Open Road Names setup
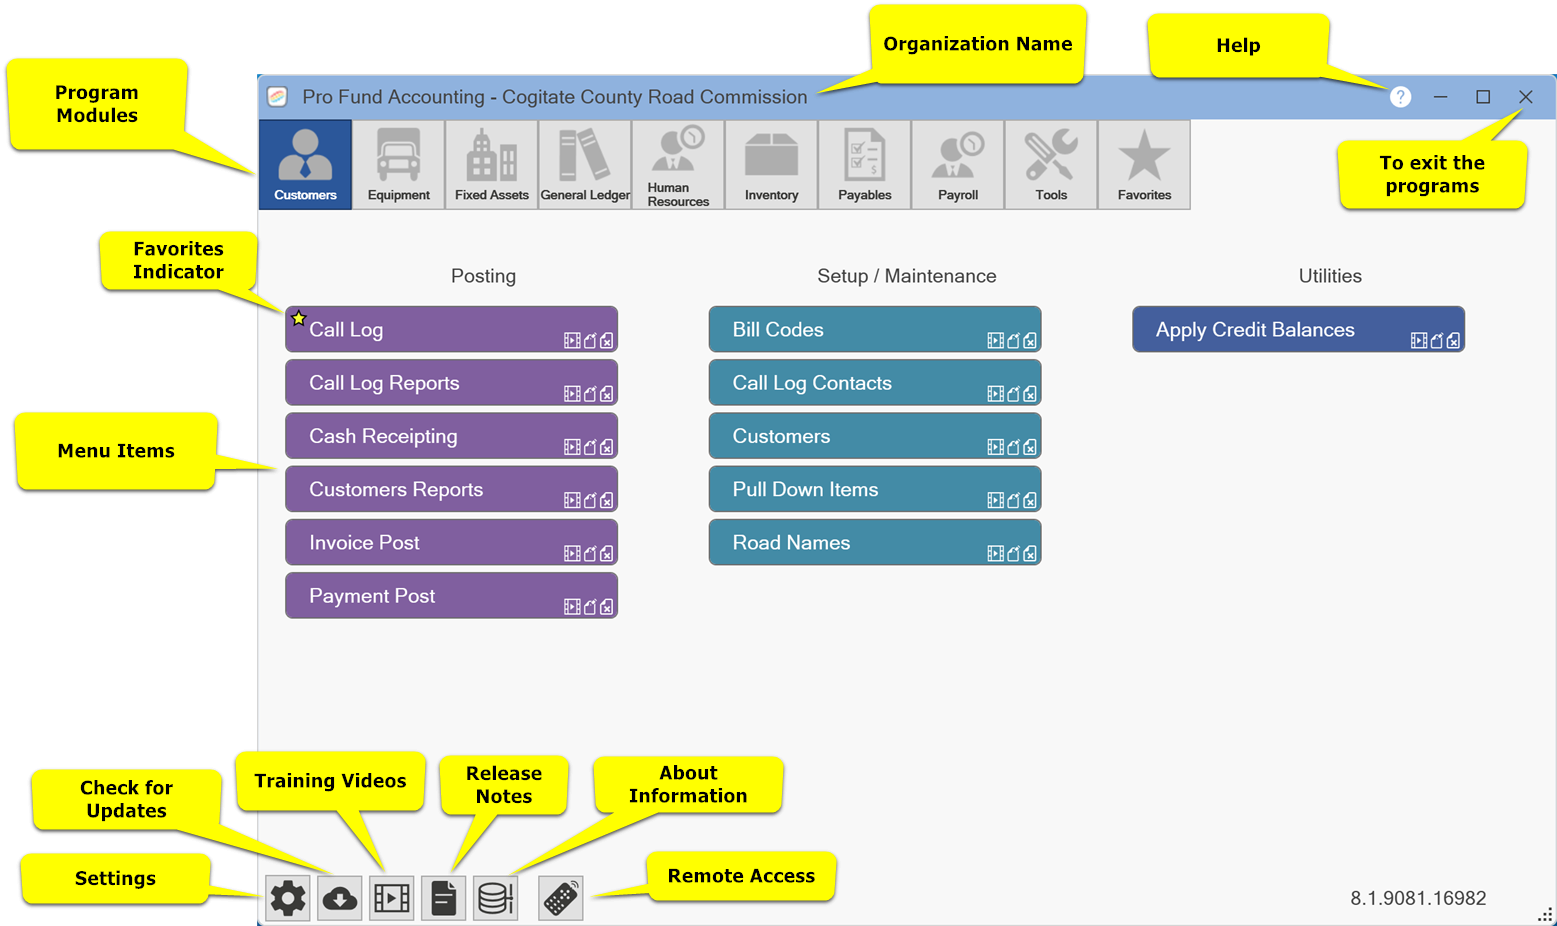1557x926 pixels. [875, 542]
